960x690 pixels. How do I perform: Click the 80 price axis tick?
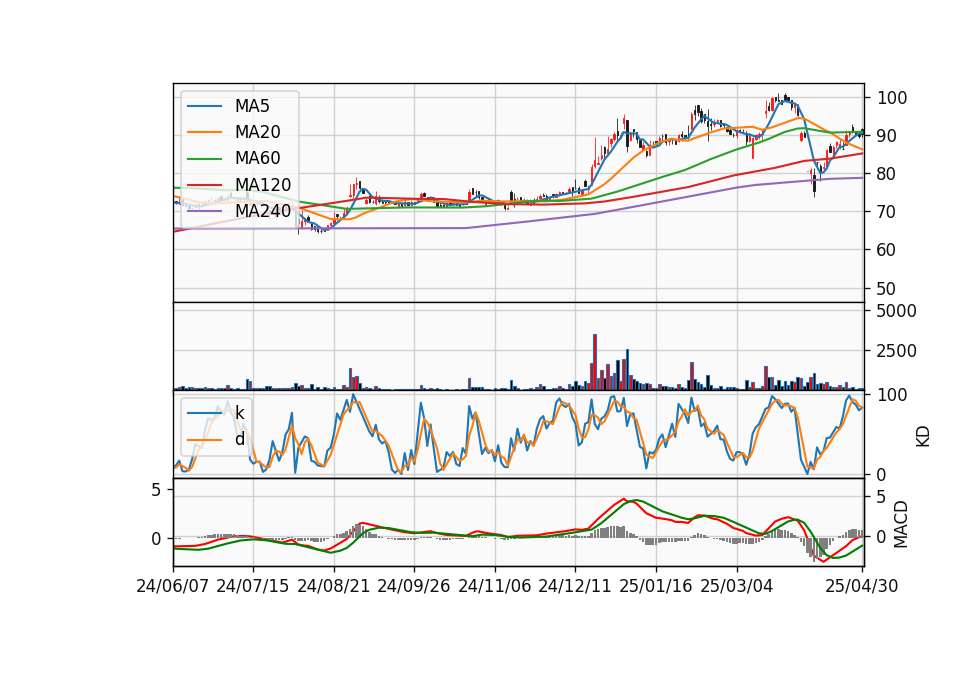pos(887,174)
